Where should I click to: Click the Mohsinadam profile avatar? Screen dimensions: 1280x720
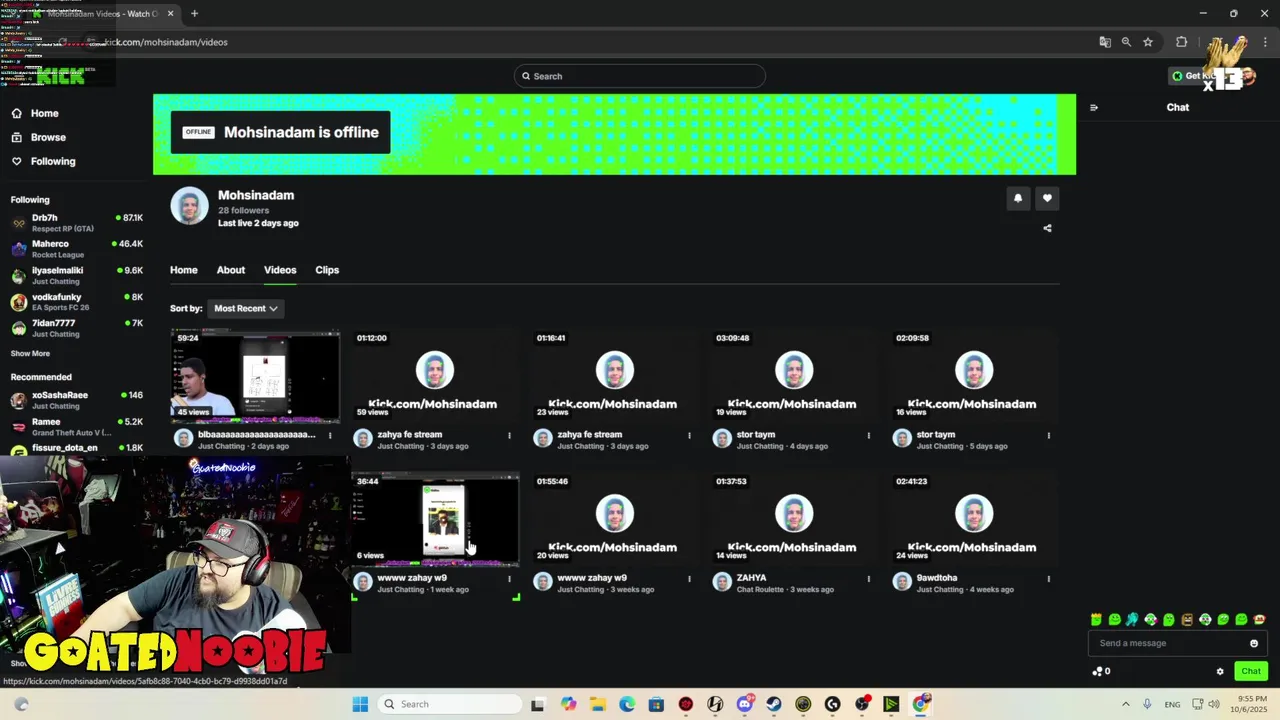tap(189, 206)
